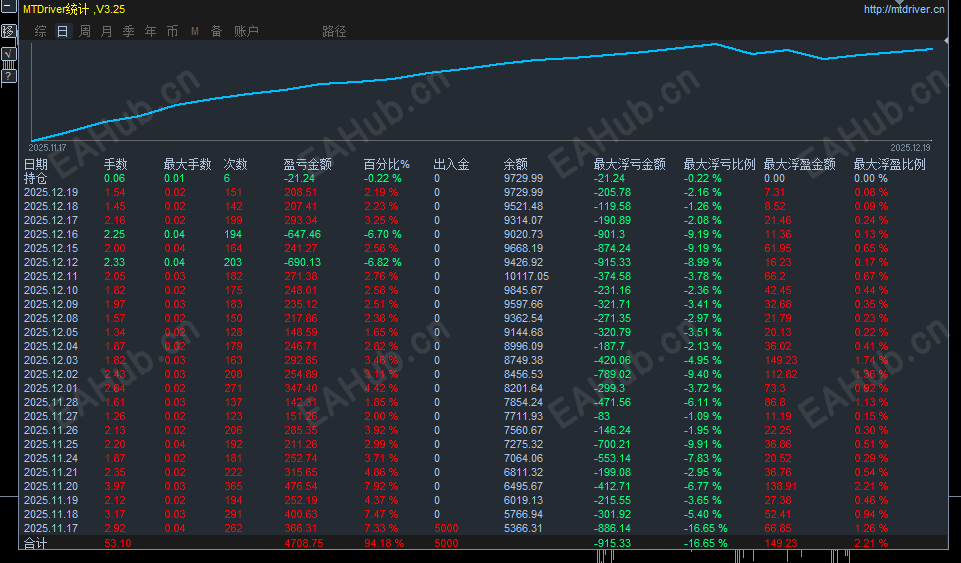Viewport: 961px width, 563px height.
Task: Click the chart end date label 2025.12.19
Action: [910, 148]
